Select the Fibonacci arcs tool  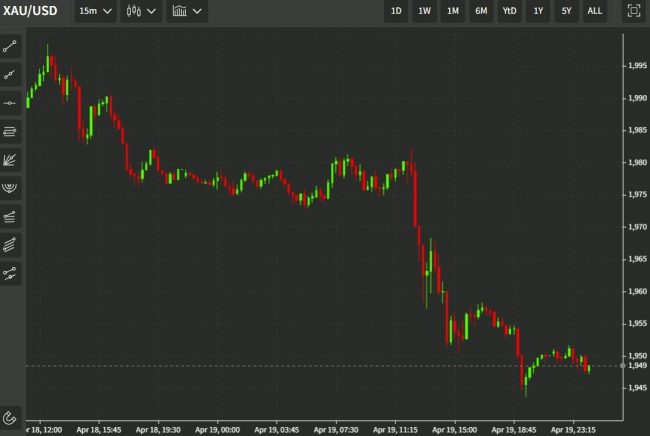[10, 188]
